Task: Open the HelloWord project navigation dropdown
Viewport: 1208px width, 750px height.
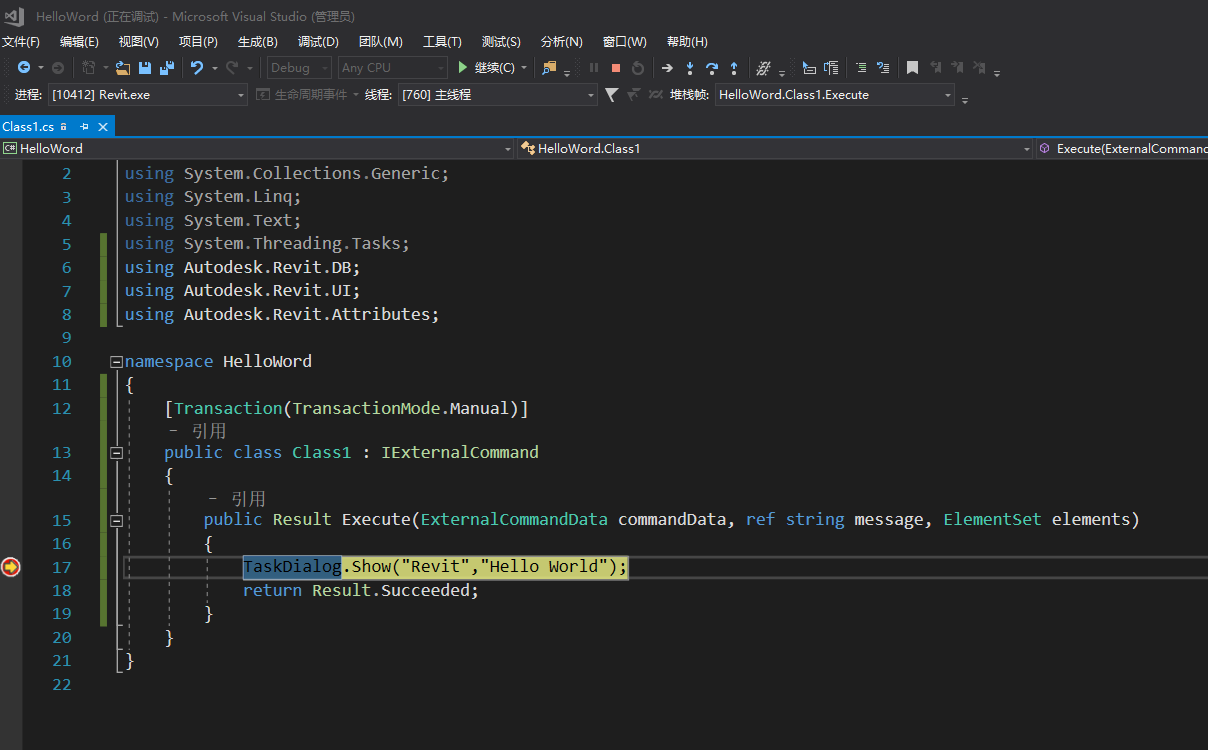Action: pyautogui.click(x=258, y=148)
